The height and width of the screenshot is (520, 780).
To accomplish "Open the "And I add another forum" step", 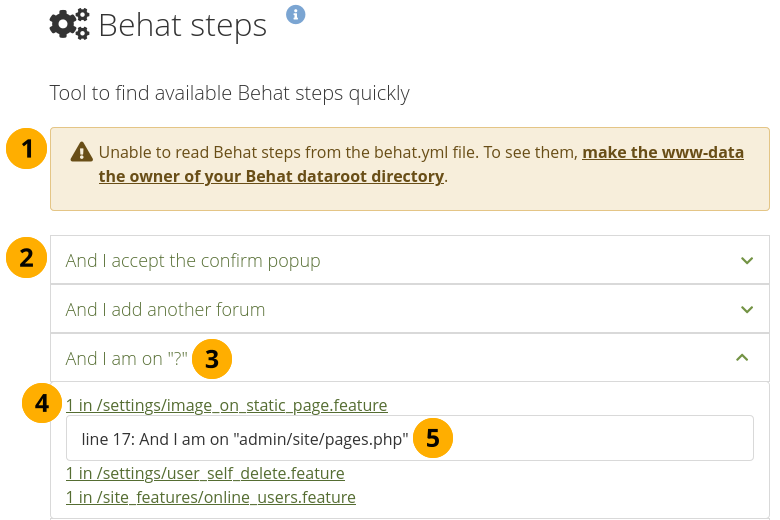I will coord(165,310).
